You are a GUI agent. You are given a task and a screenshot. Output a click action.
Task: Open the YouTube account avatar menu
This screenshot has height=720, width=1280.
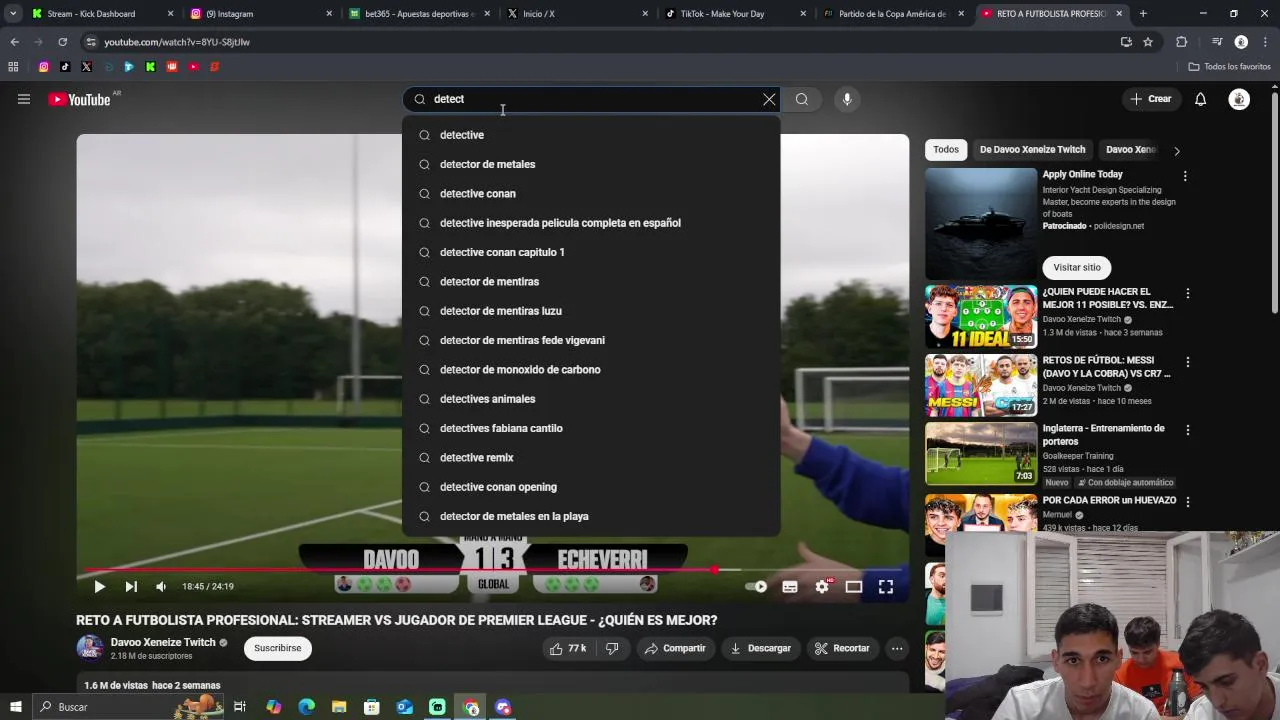pyautogui.click(x=1239, y=99)
